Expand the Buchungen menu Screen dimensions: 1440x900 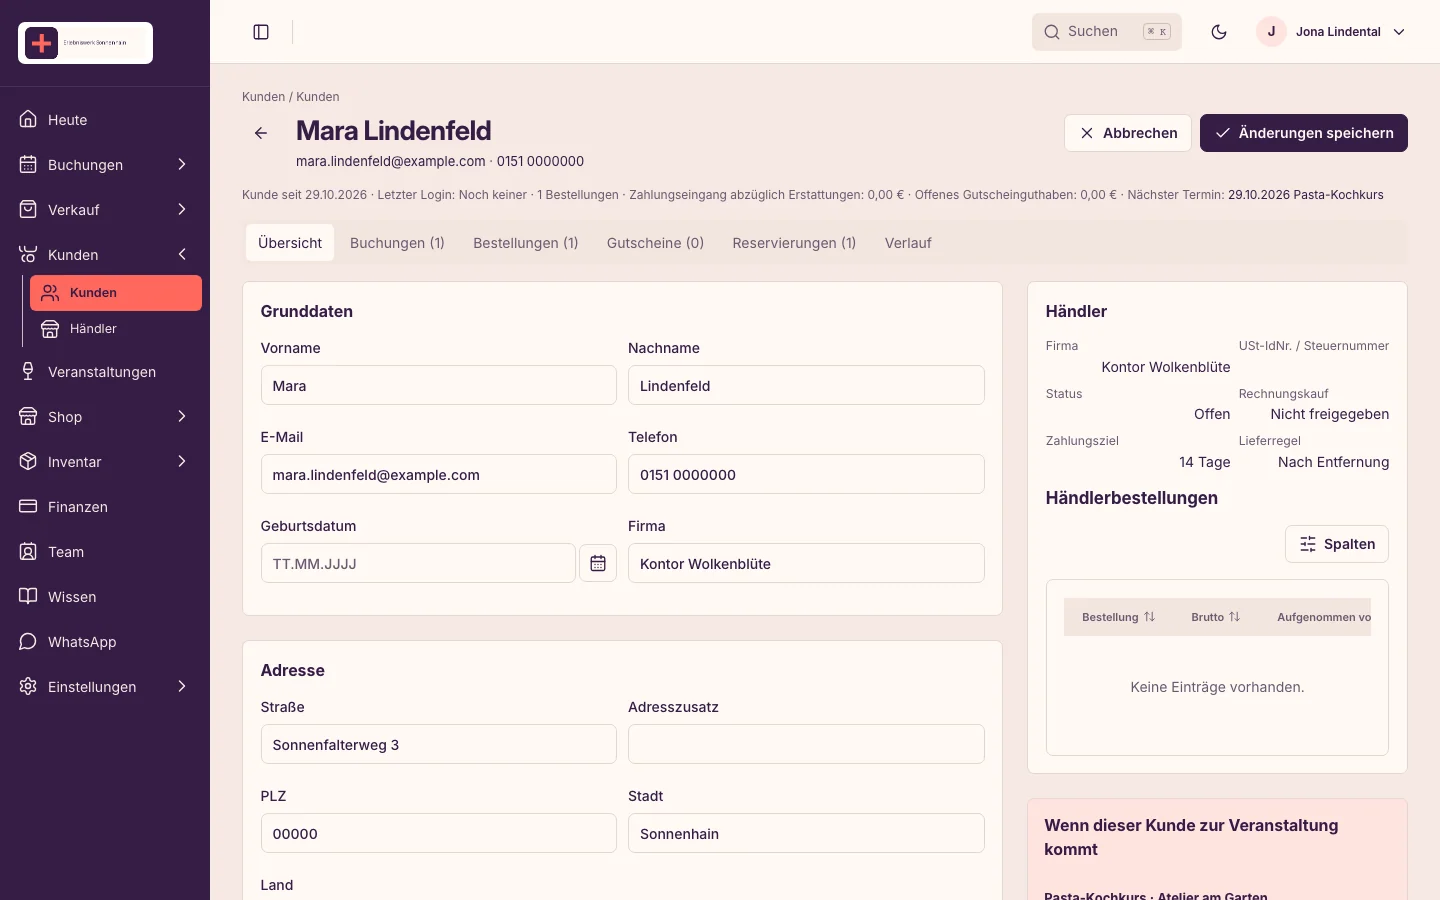[105, 165]
